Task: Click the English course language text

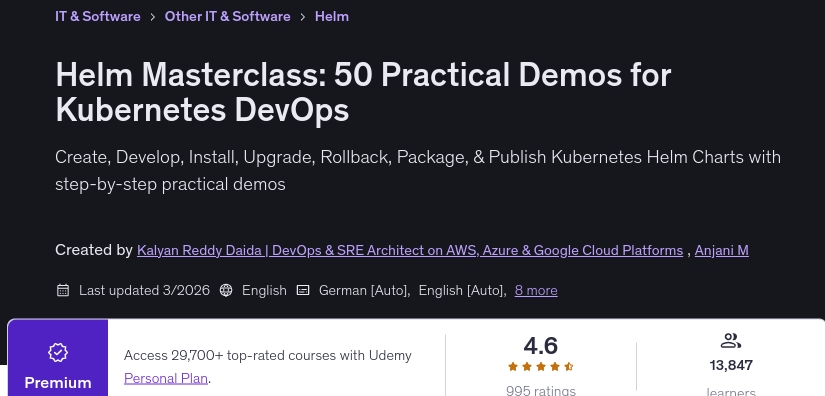Action: point(264,290)
